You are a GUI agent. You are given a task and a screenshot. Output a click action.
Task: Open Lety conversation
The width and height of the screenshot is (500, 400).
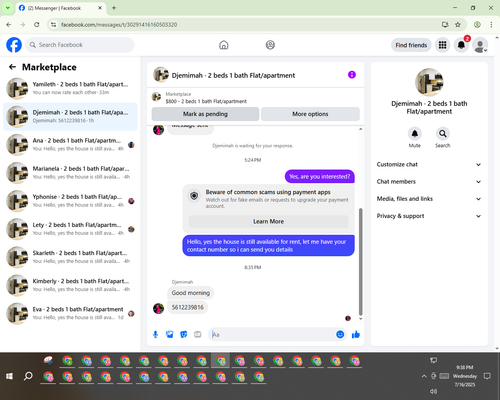70,229
